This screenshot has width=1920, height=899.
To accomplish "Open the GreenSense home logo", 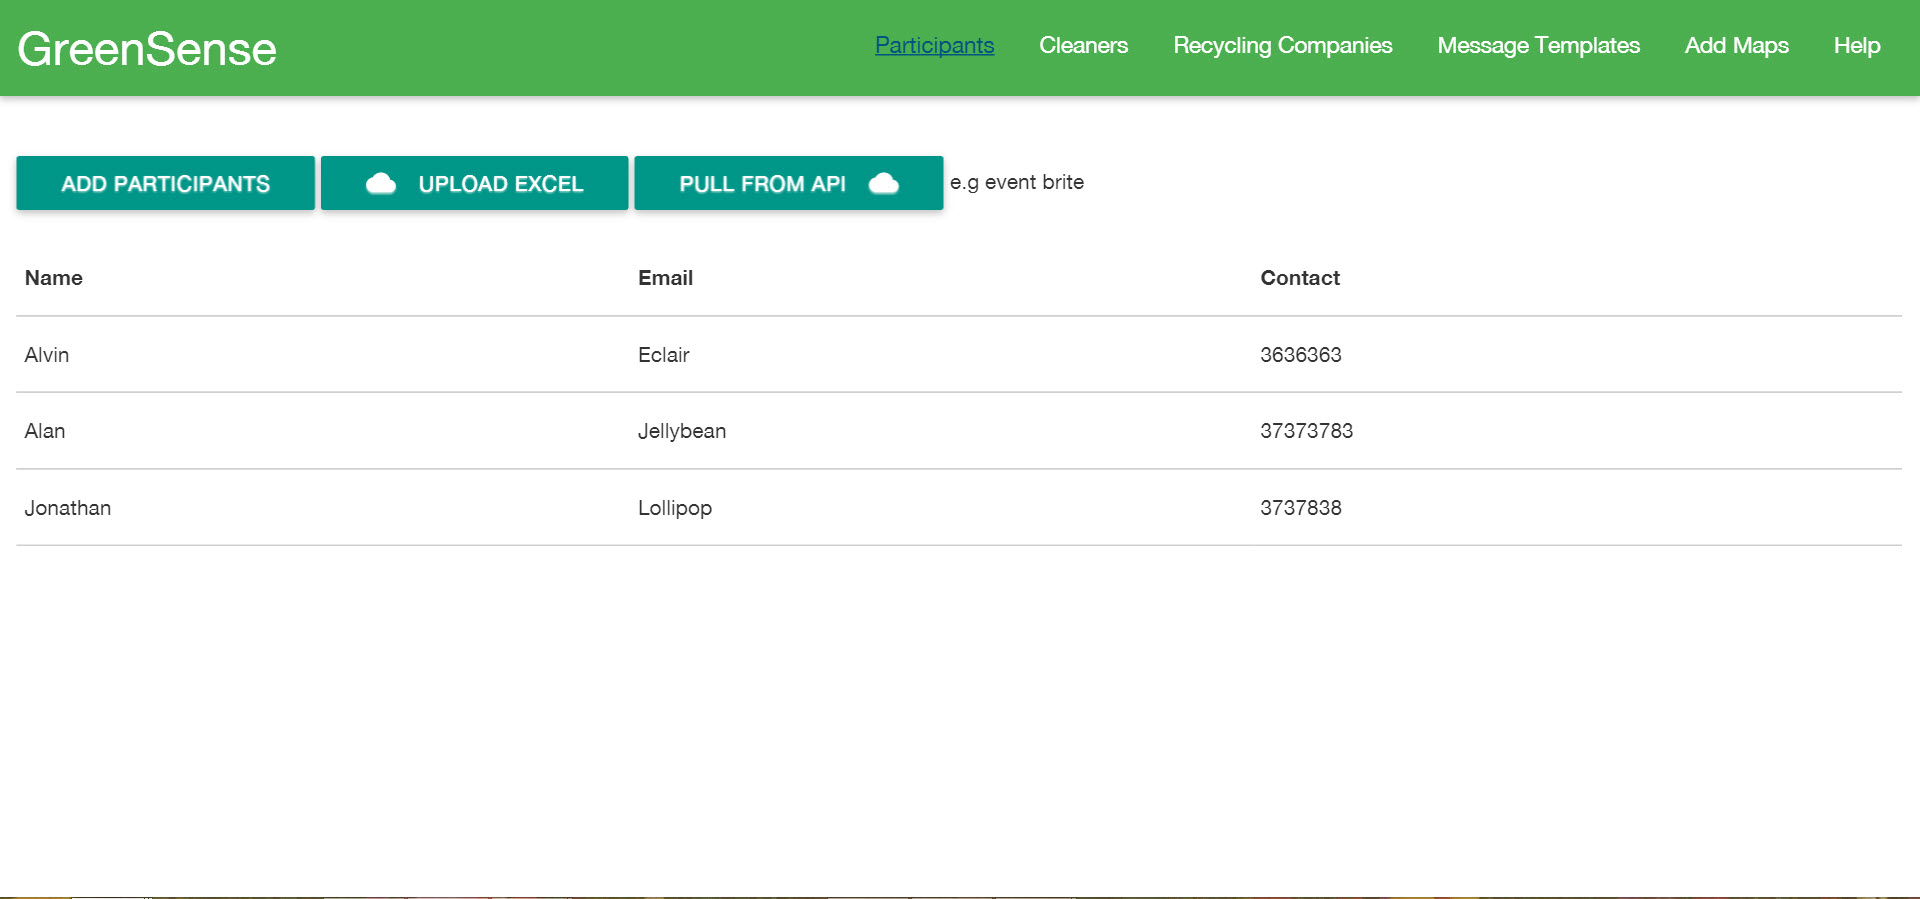I will point(147,49).
